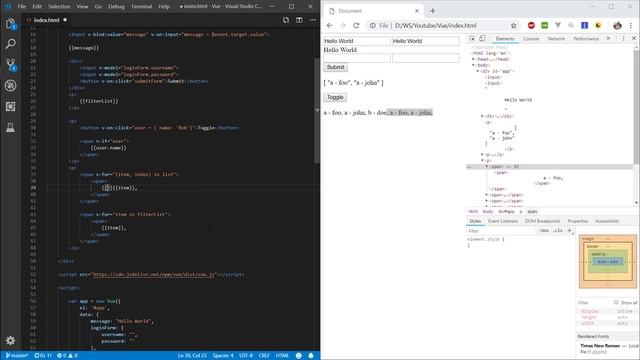This screenshot has height=360, width=640.
Task: Click the Submit button on the page
Action: pyautogui.click(x=336, y=67)
